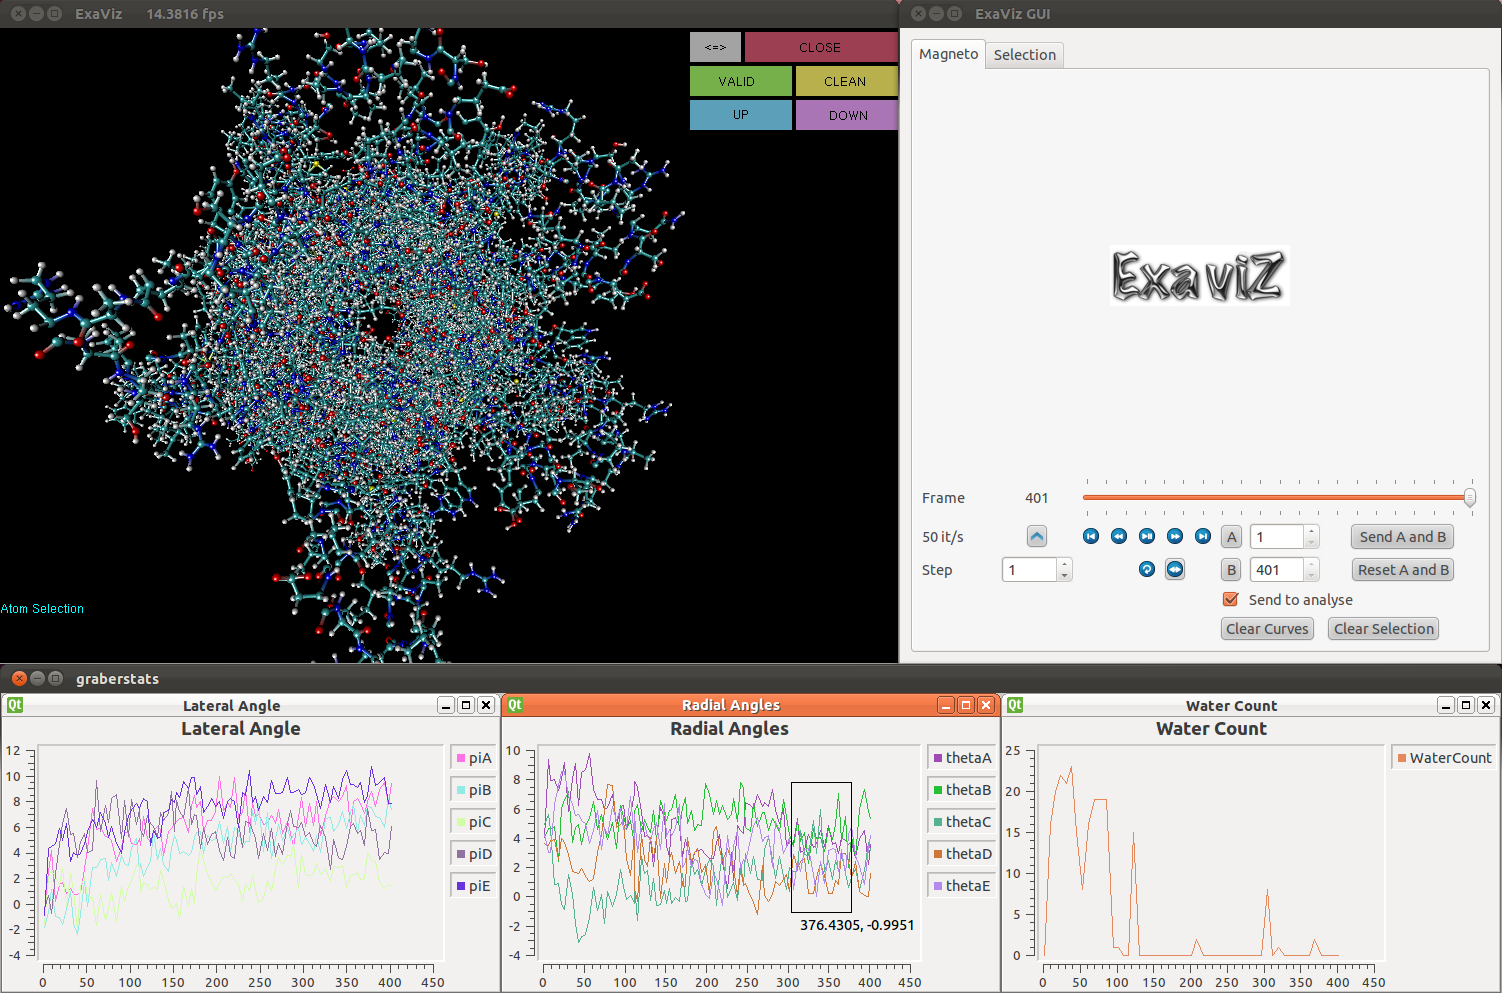This screenshot has width=1502, height=993.
Task: Click the green VALID button
Action: 740,81
